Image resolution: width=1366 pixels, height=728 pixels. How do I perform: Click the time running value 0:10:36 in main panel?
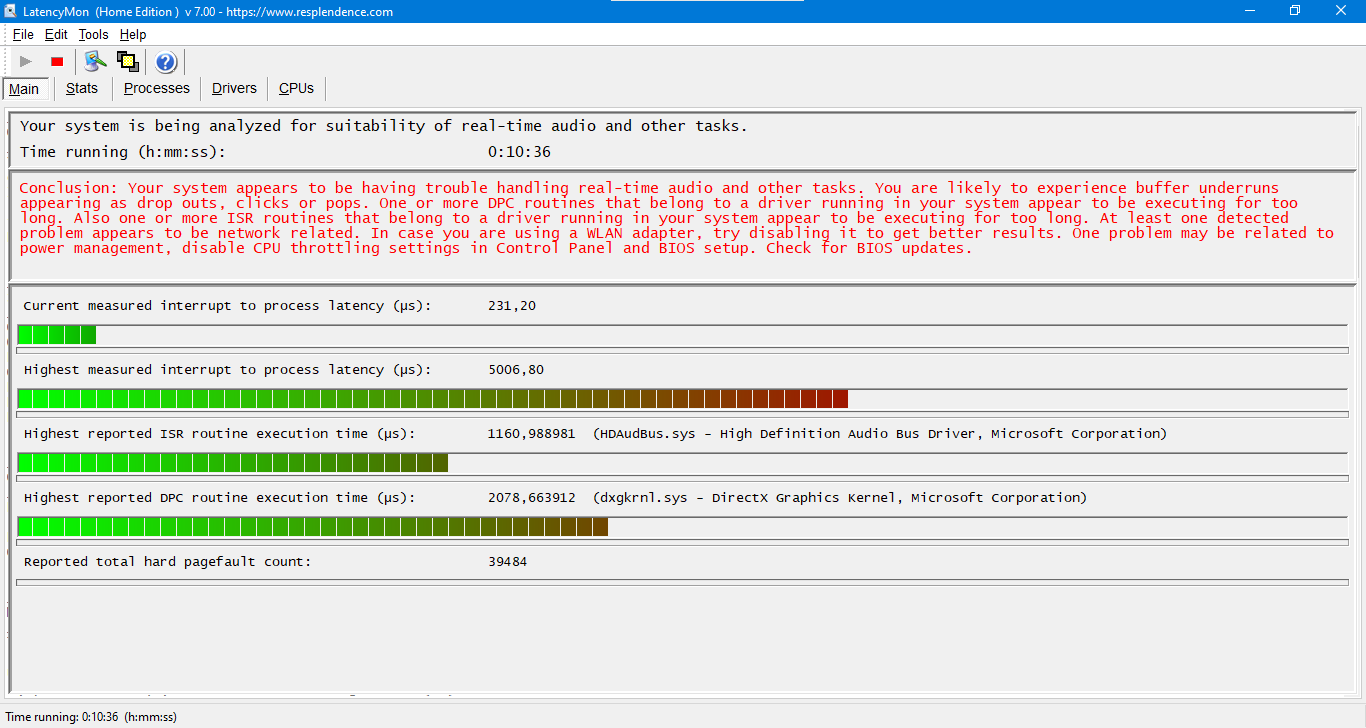click(x=519, y=152)
